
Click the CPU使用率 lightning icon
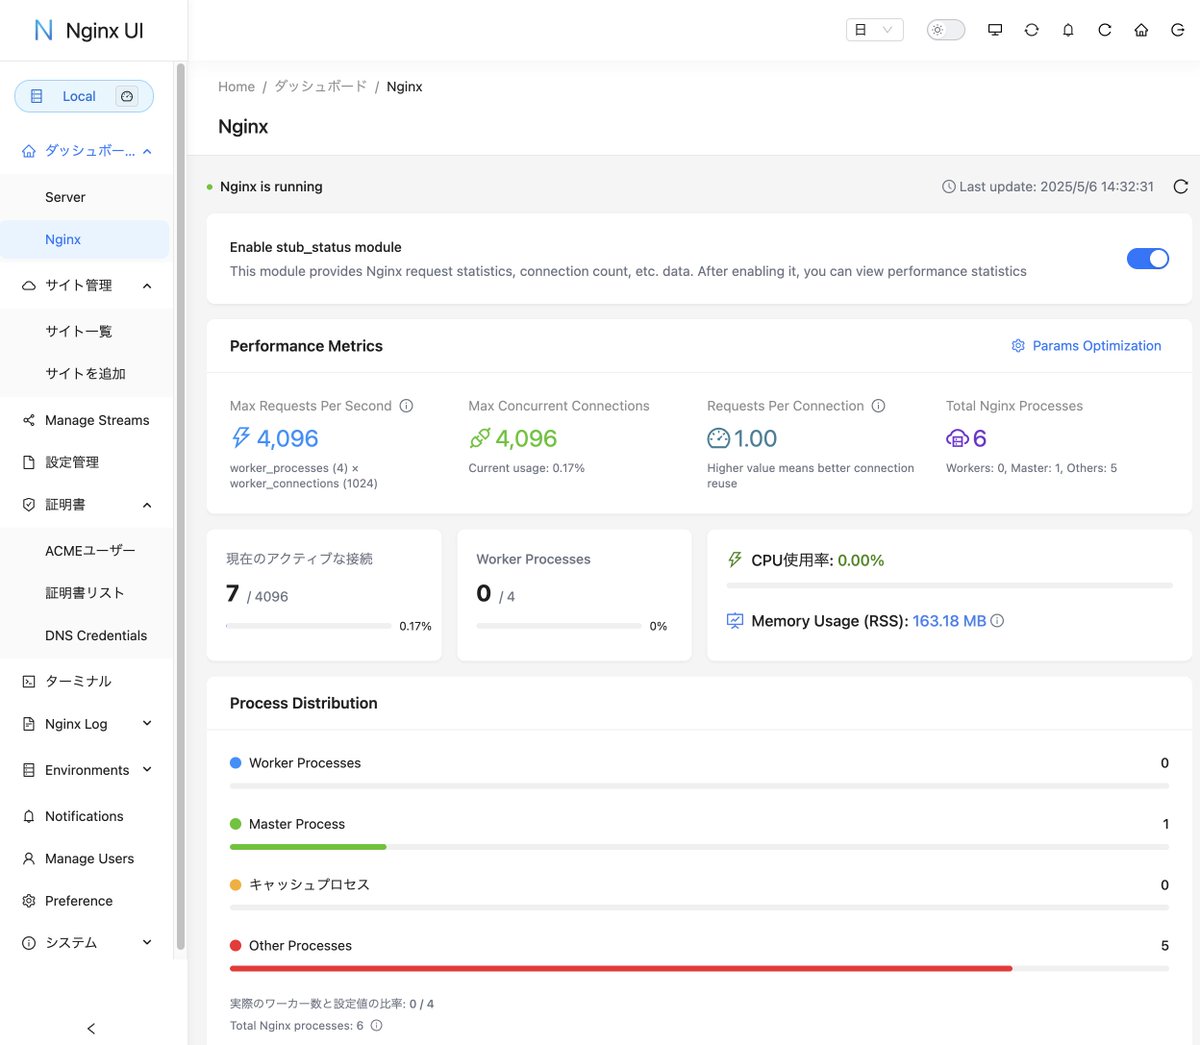[735, 560]
